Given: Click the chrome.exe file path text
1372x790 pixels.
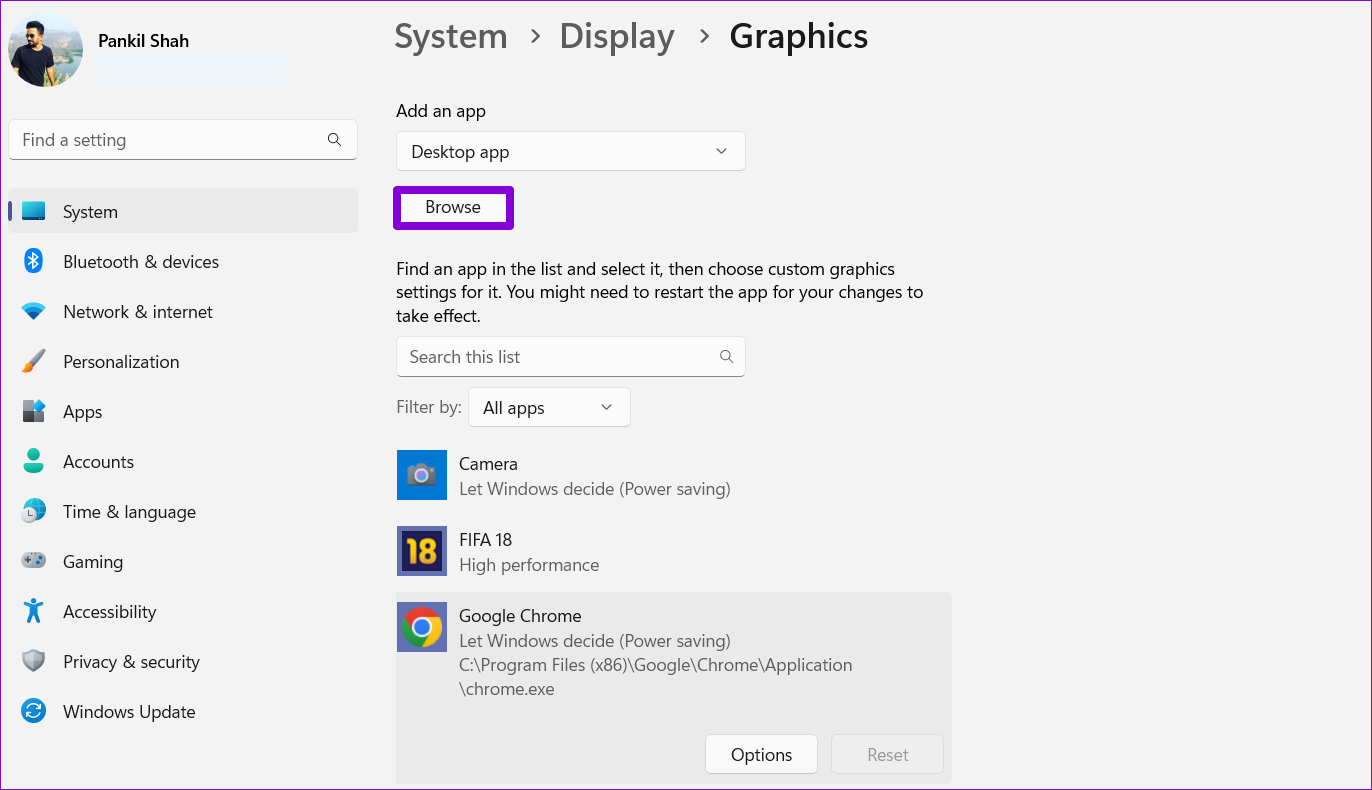Looking at the screenshot, I should pos(656,677).
